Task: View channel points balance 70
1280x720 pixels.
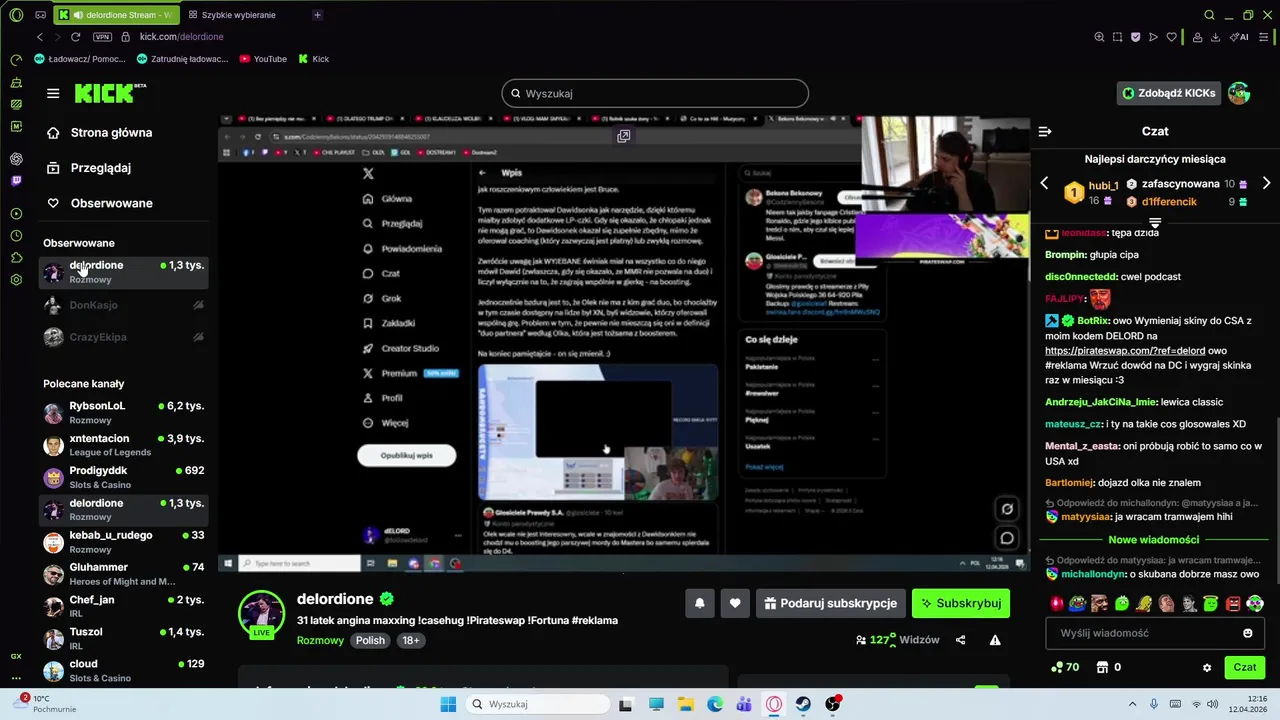Action: pos(1064,667)
